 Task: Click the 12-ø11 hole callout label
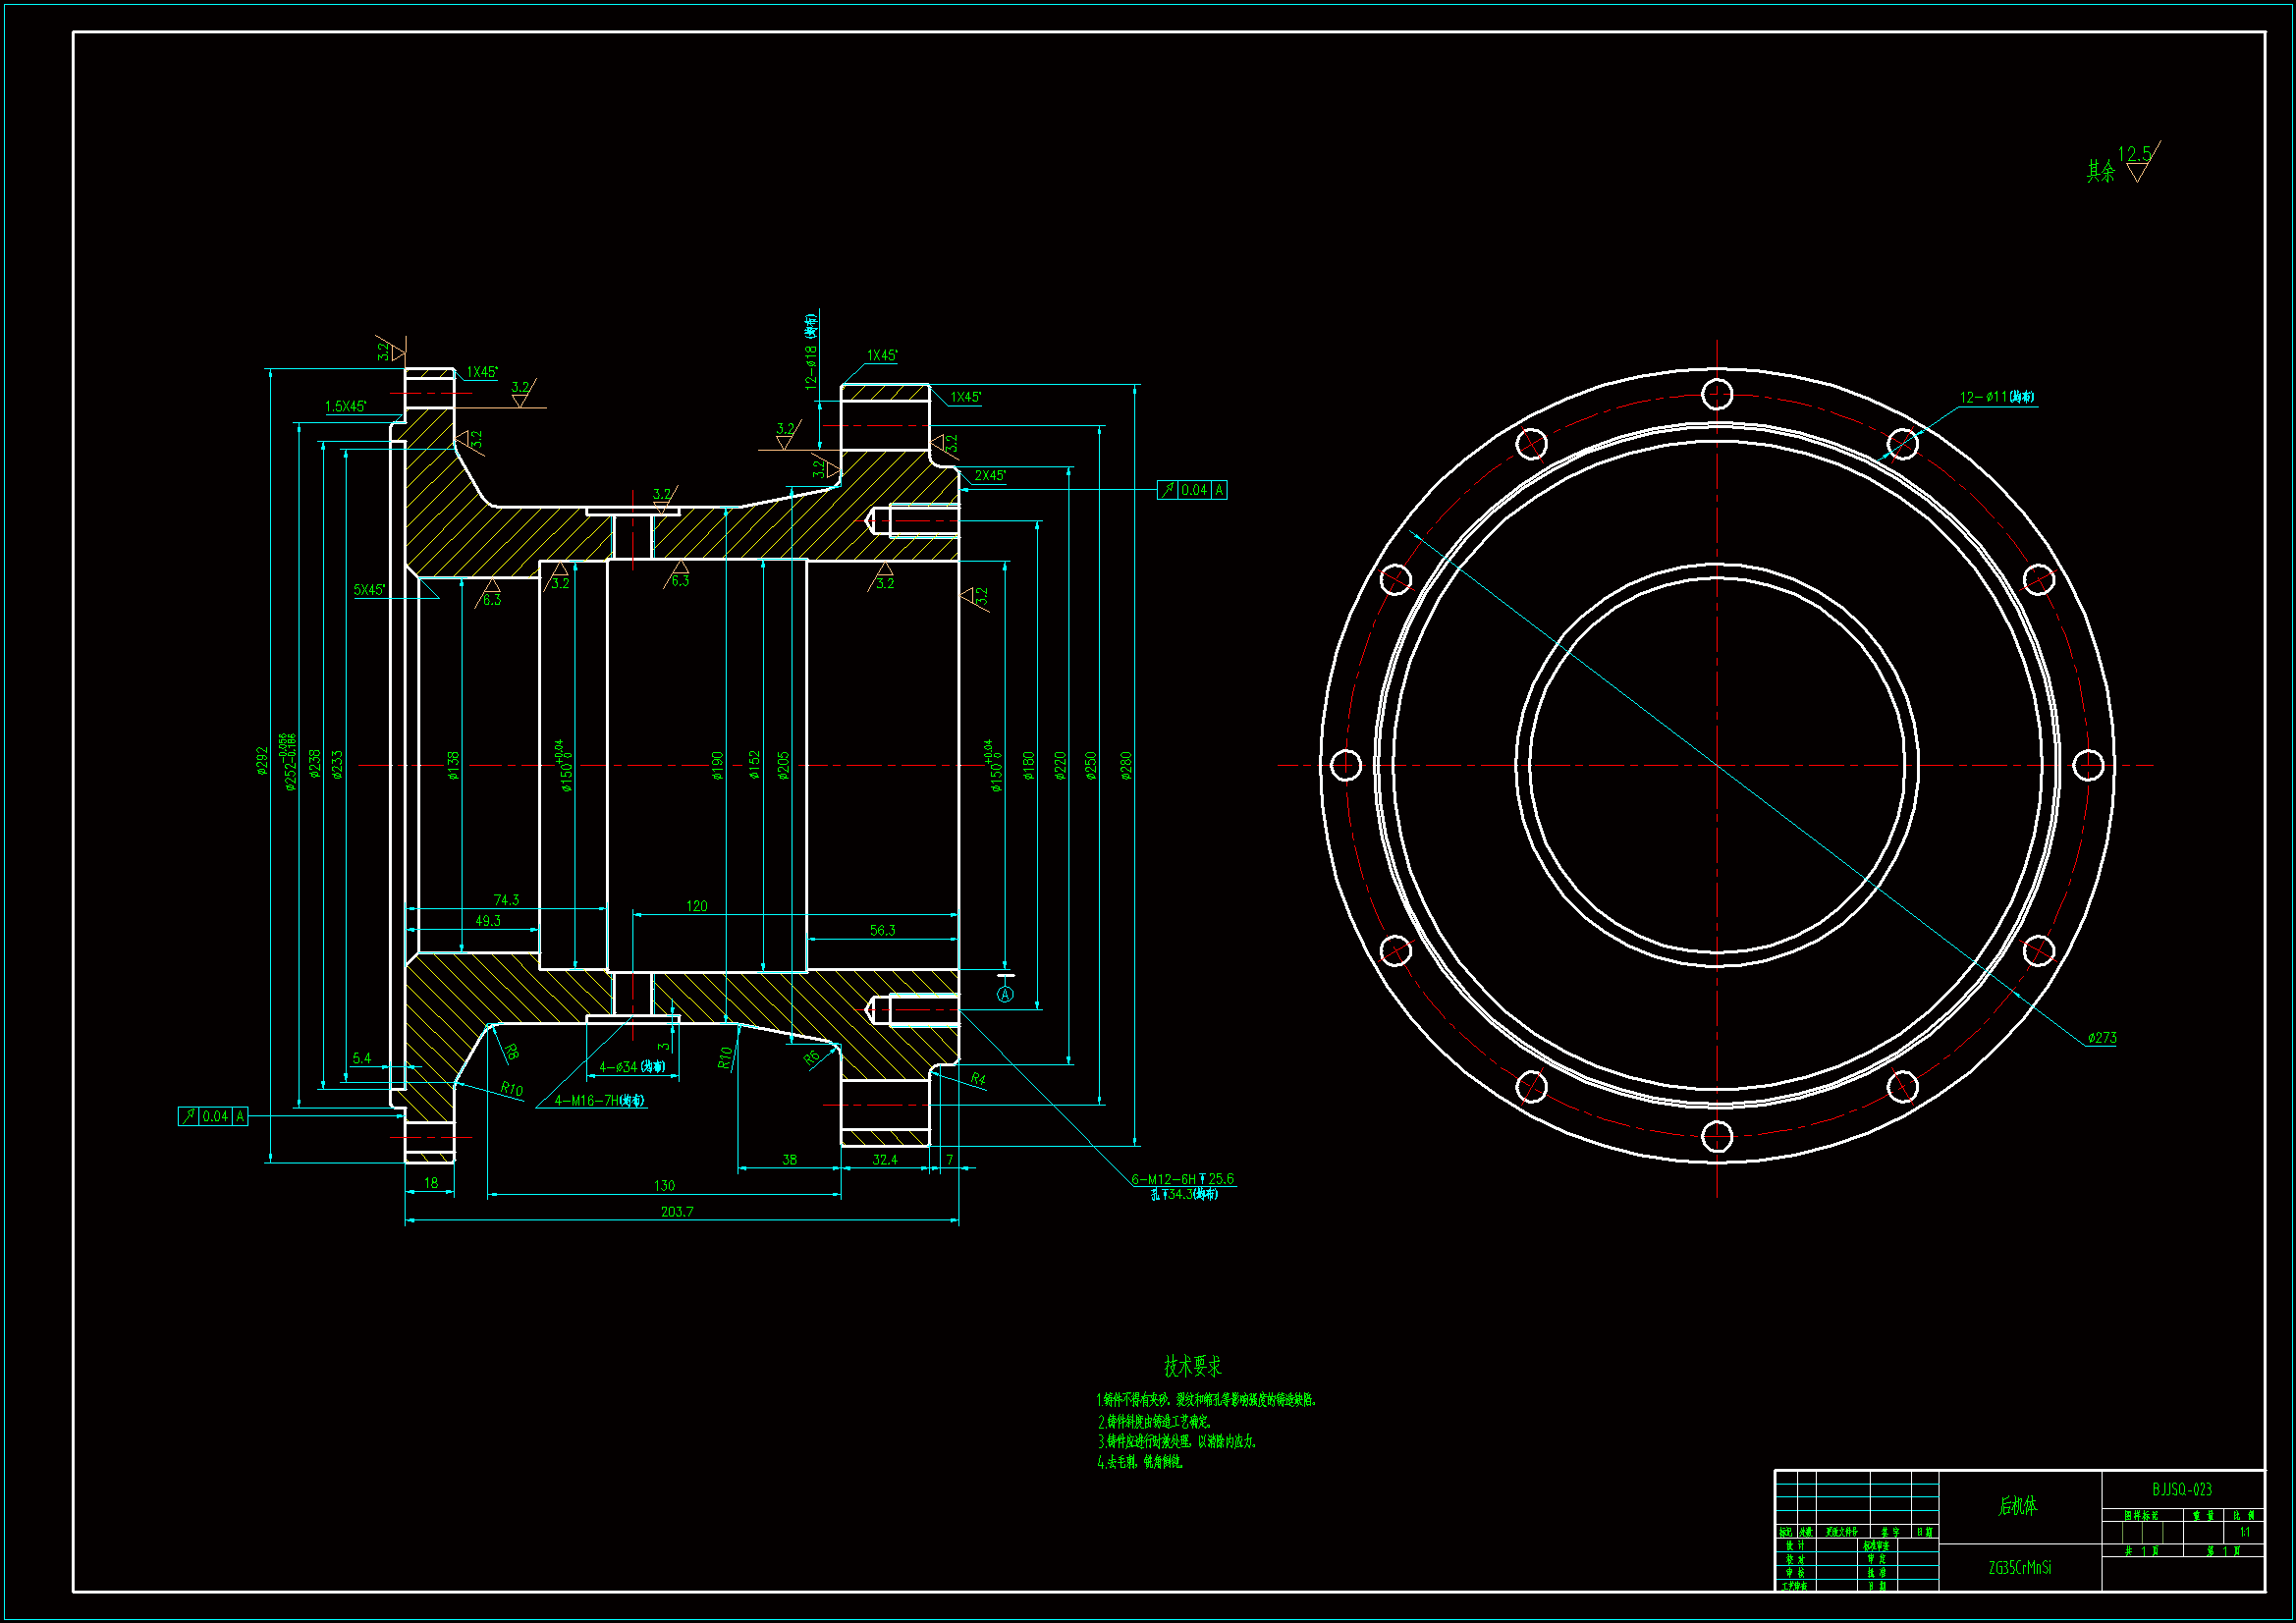1996,397
